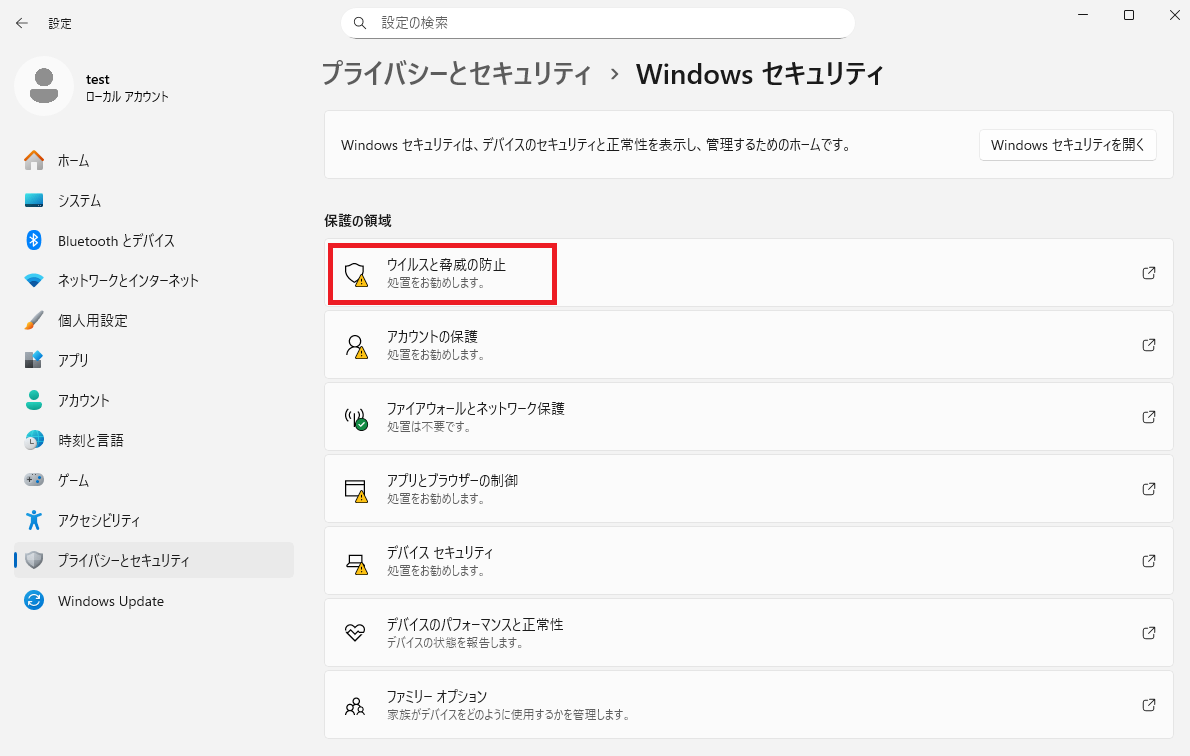Go to ゲーム settings
Screen dimensions: 1190x756
tap(154, 480)
